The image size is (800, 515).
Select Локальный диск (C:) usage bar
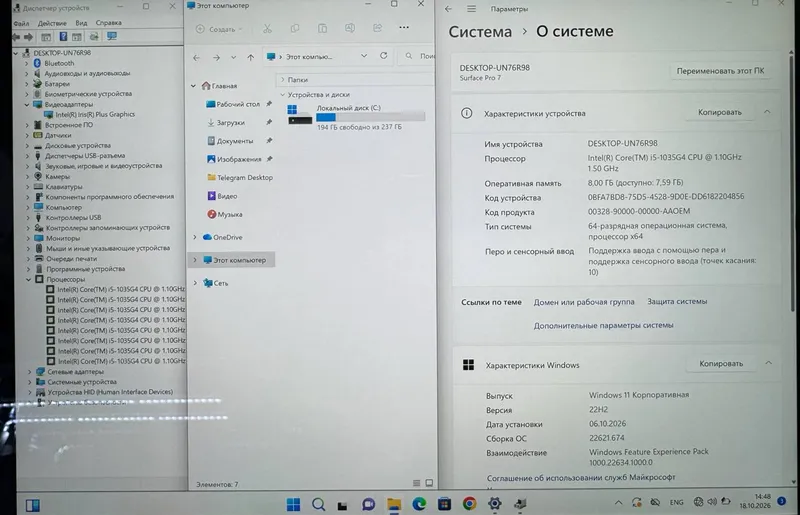point(370,117)
